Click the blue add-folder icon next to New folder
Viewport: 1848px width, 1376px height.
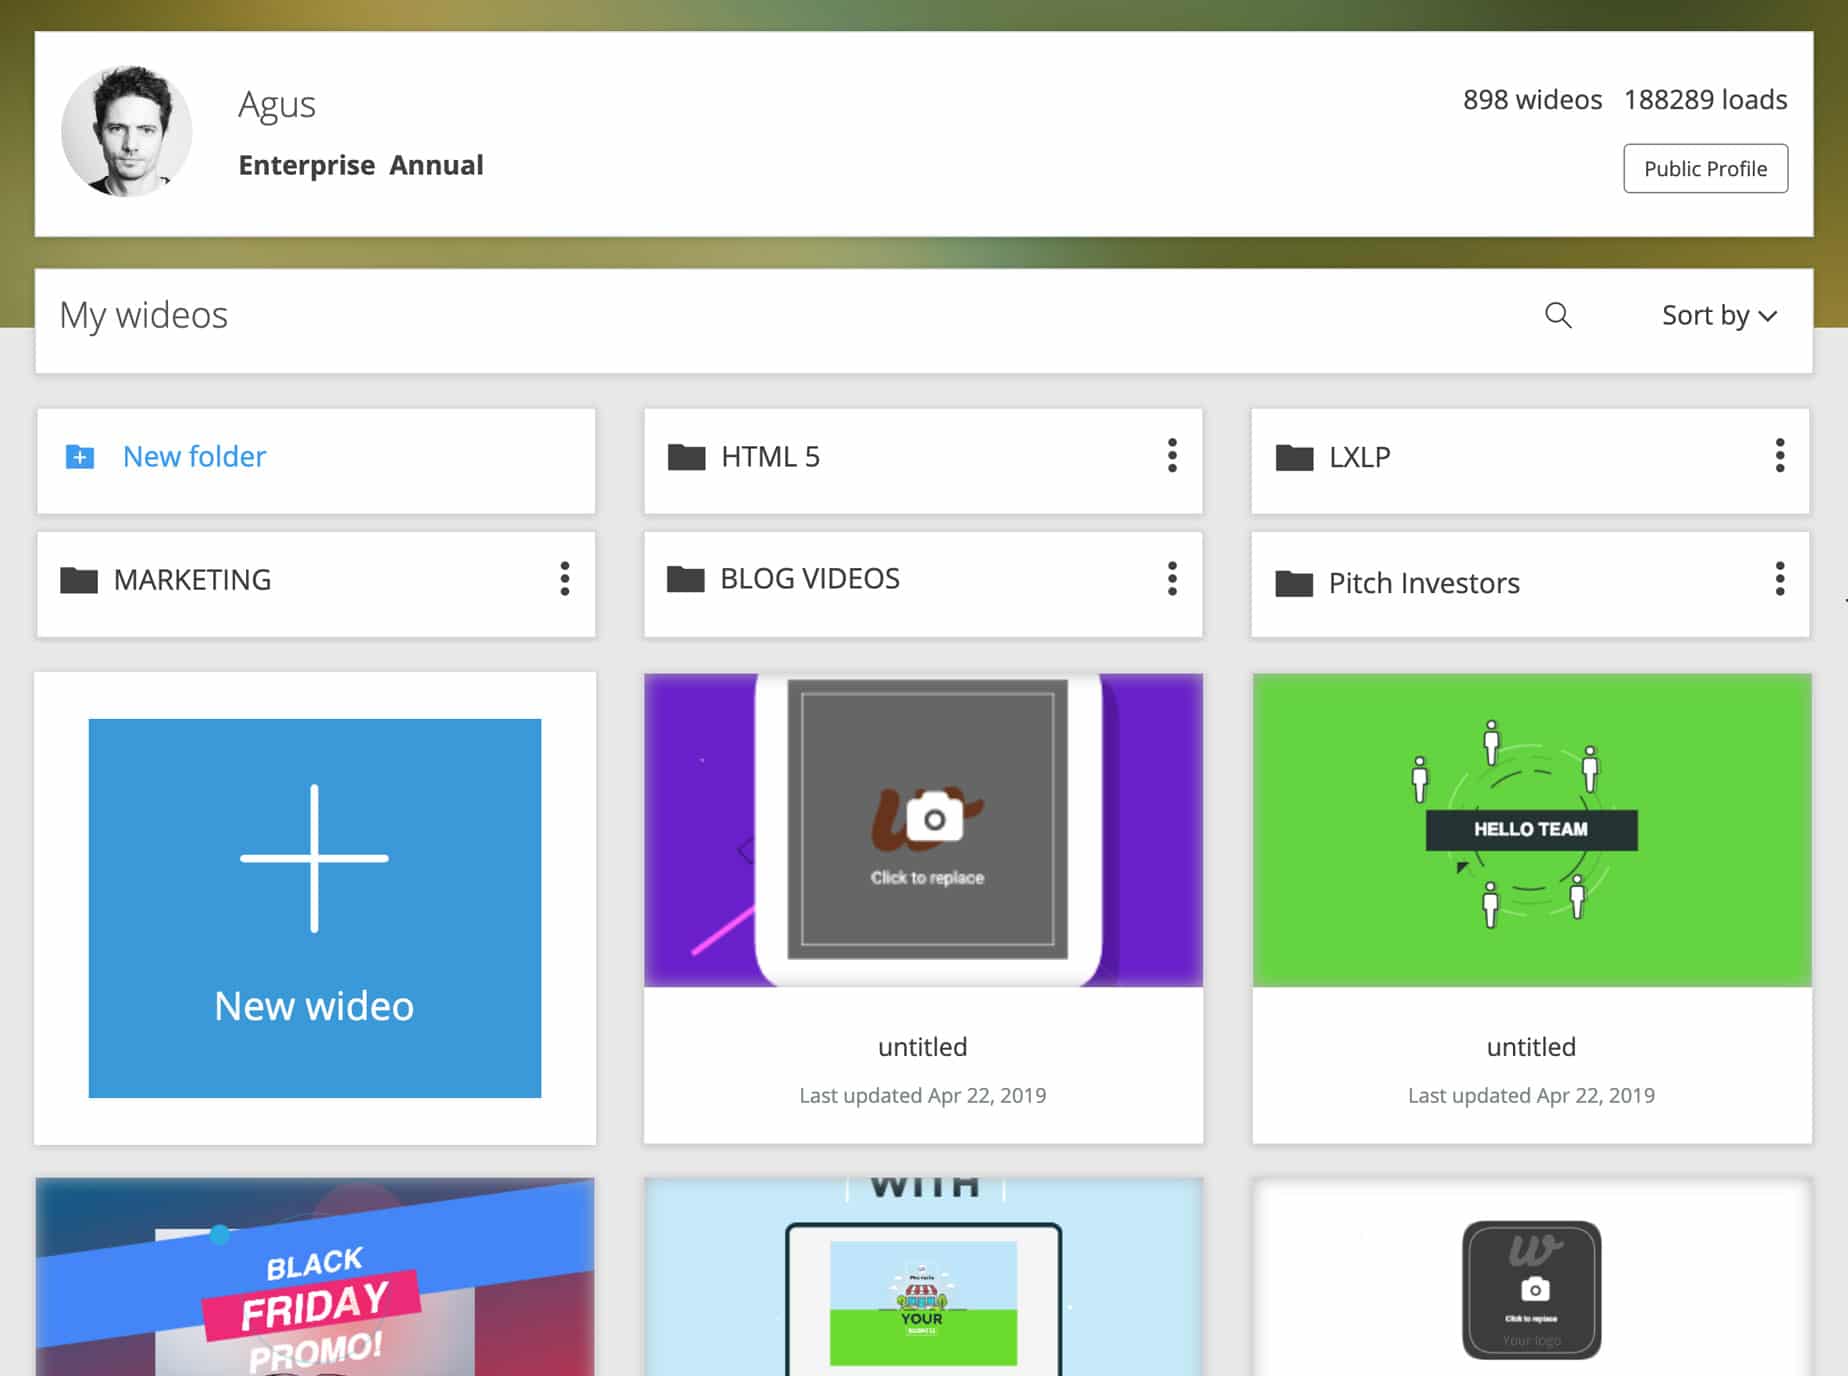[79, 457]
